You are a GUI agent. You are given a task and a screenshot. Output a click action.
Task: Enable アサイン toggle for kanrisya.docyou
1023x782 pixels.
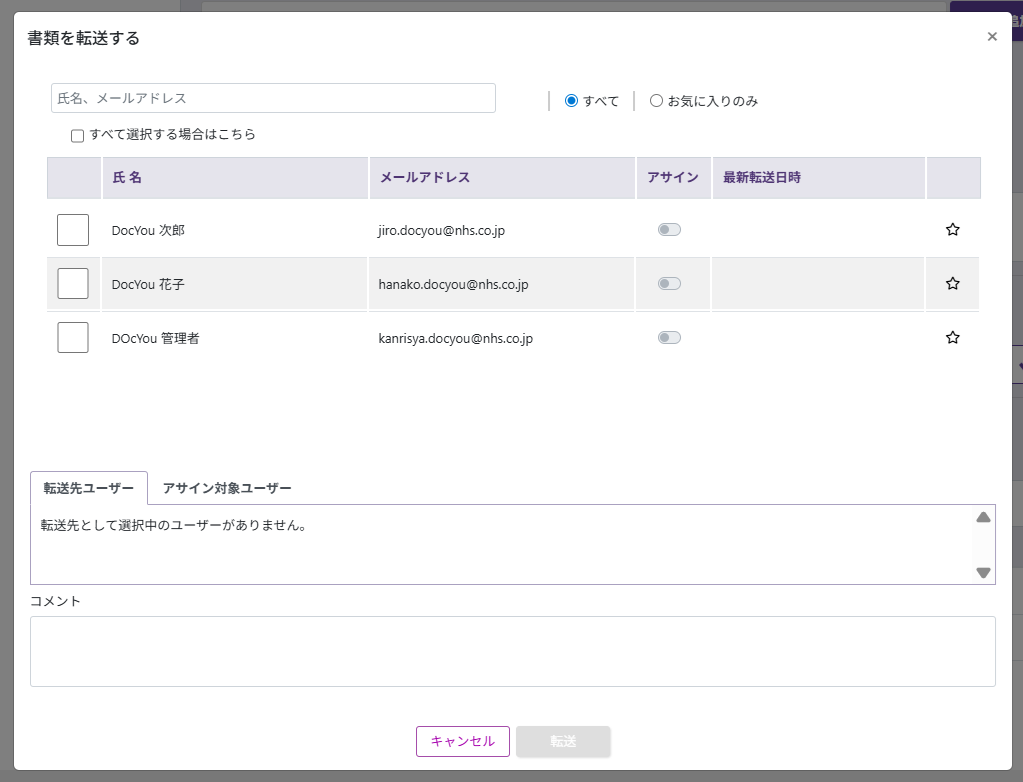pos(669,338)
